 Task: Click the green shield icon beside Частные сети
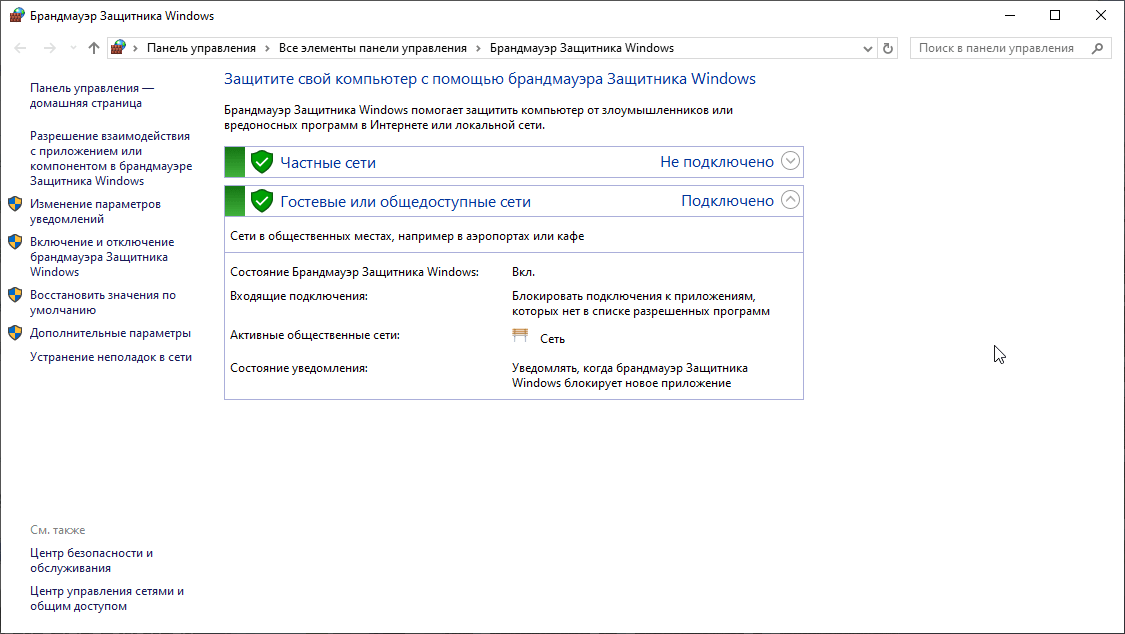[261, 161]
